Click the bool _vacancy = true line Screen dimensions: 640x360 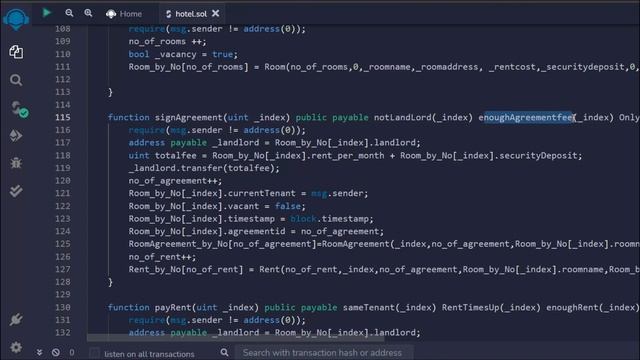coord(183,54)
